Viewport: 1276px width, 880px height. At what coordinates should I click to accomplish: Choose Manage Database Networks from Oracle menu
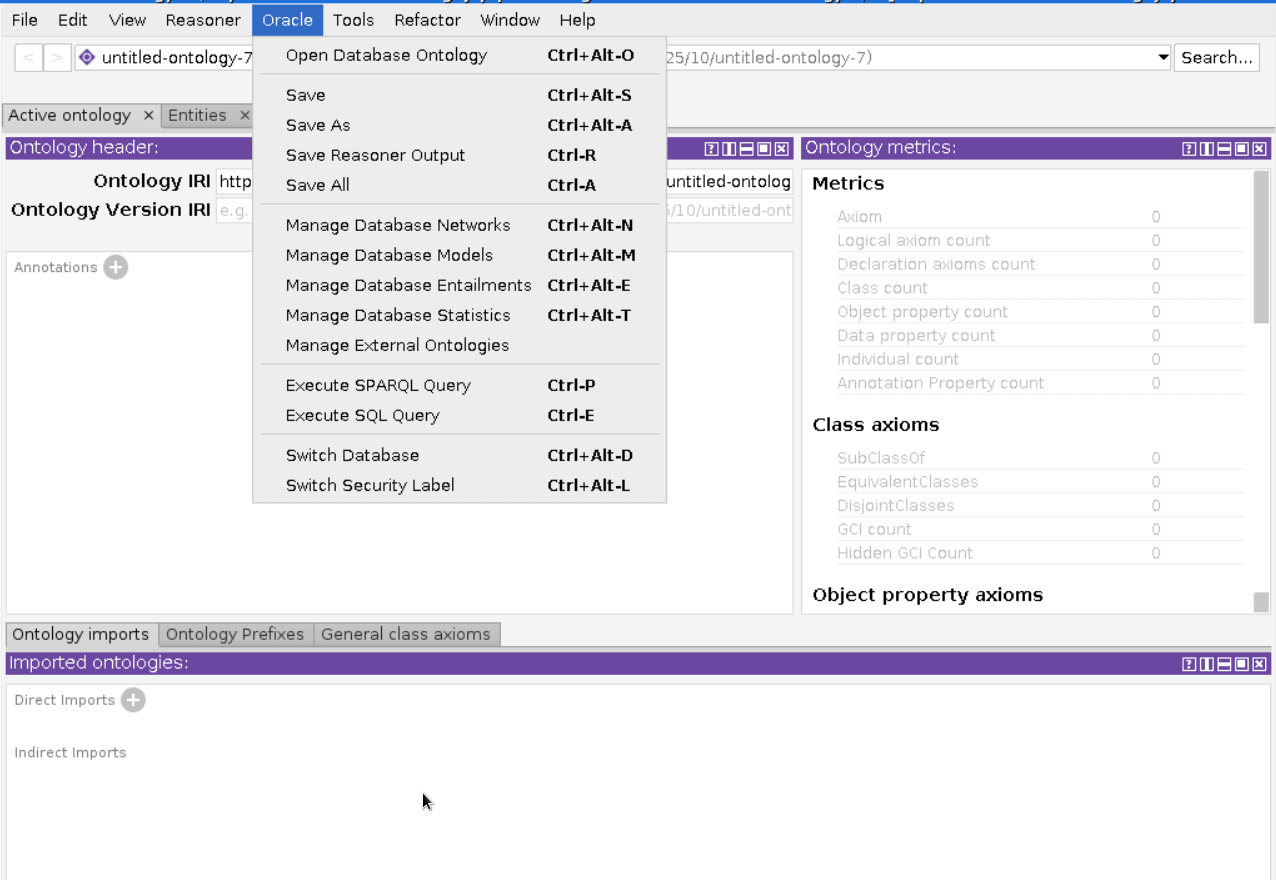point(398,225)
